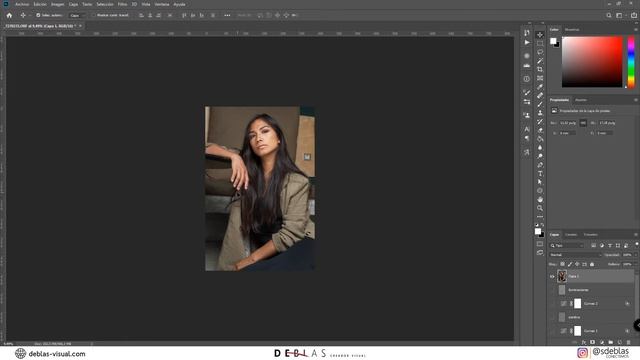Image resolution: width=640 pixels, height=360 pixels.
Task: Select the Pen tool
Action: pos(540,165)
